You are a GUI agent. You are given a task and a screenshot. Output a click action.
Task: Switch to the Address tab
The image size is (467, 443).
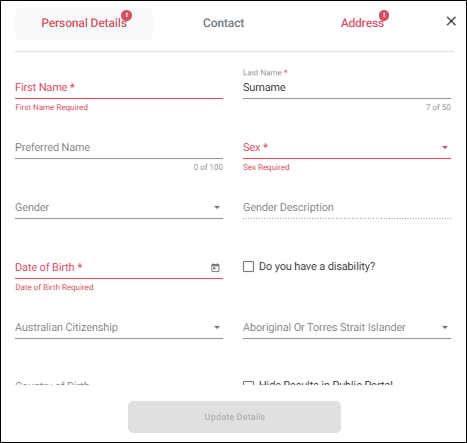pos(362,23)
